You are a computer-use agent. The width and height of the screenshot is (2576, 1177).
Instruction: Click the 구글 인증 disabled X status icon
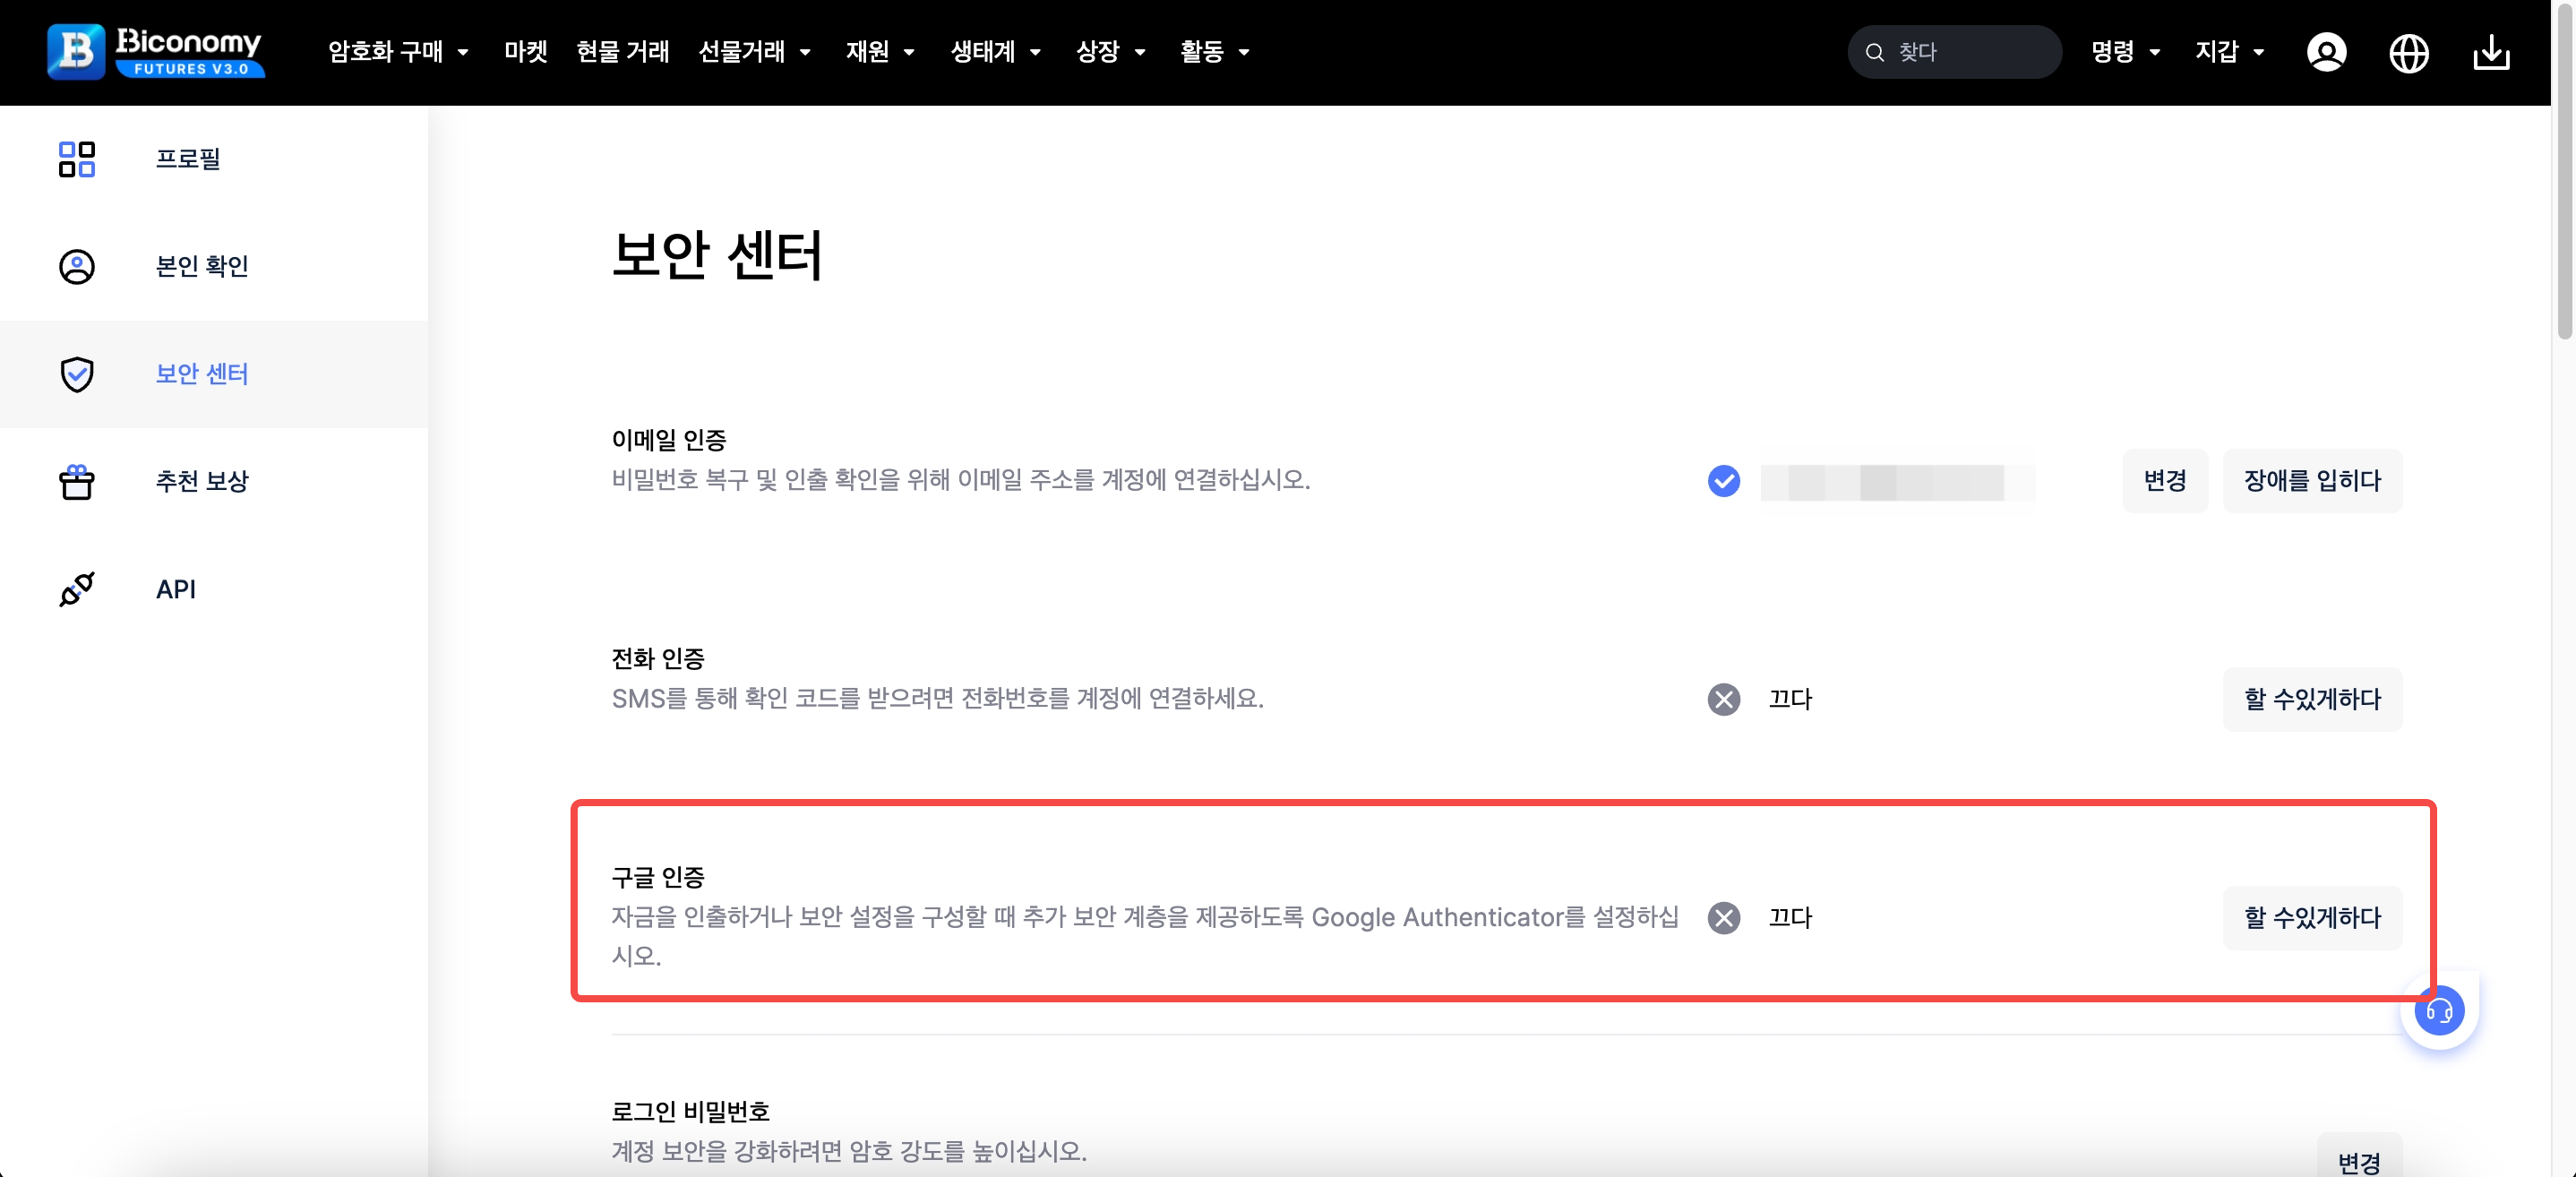coord(1723,918)
